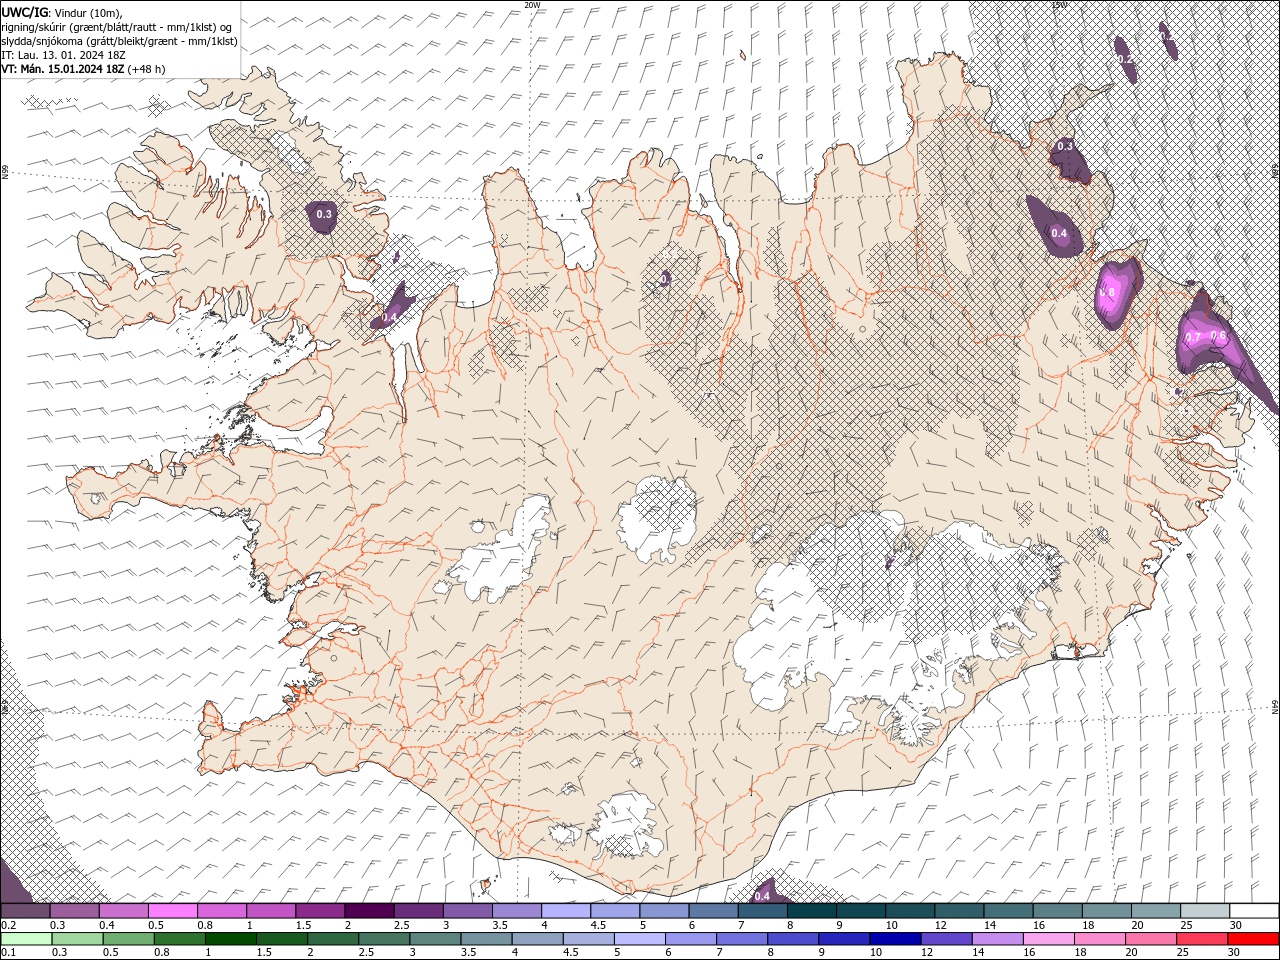Screen dimensions: 1280x960
Task: Select lower legend swatch between 10 and 12
Action: pyautogui.click(x=895, y=939)
